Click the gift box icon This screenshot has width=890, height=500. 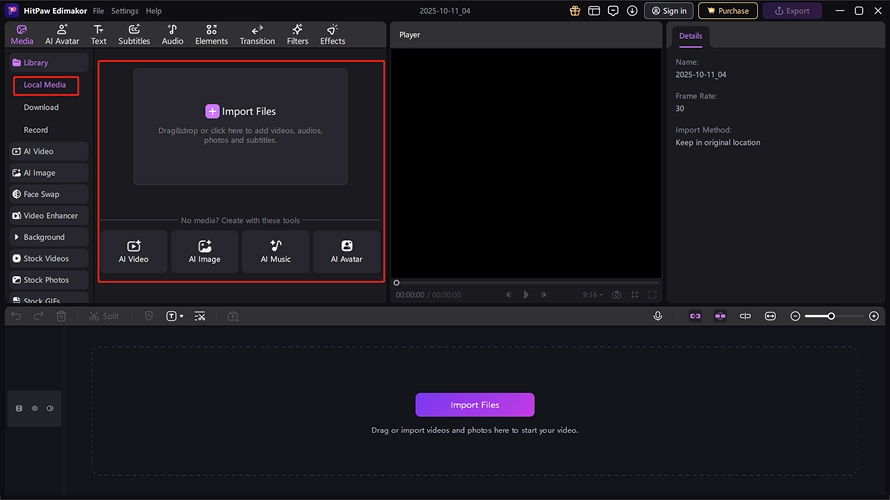tap(575, 11)
